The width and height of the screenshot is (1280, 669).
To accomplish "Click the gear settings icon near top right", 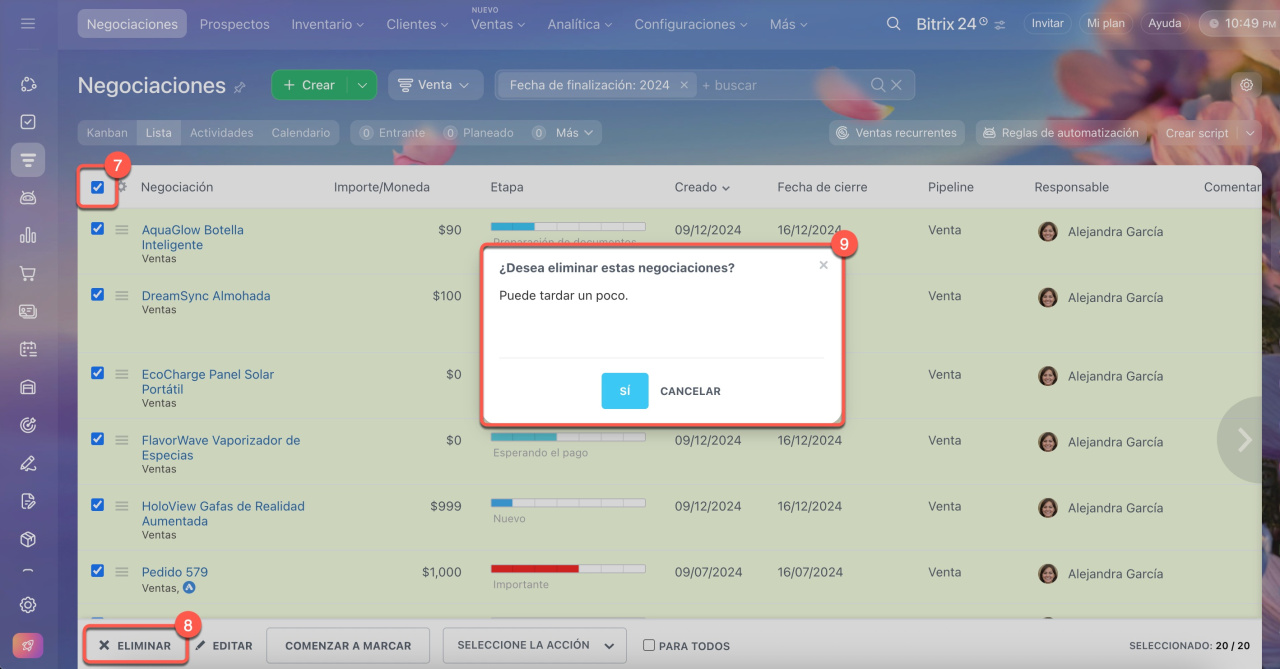I will [1246, 85].
